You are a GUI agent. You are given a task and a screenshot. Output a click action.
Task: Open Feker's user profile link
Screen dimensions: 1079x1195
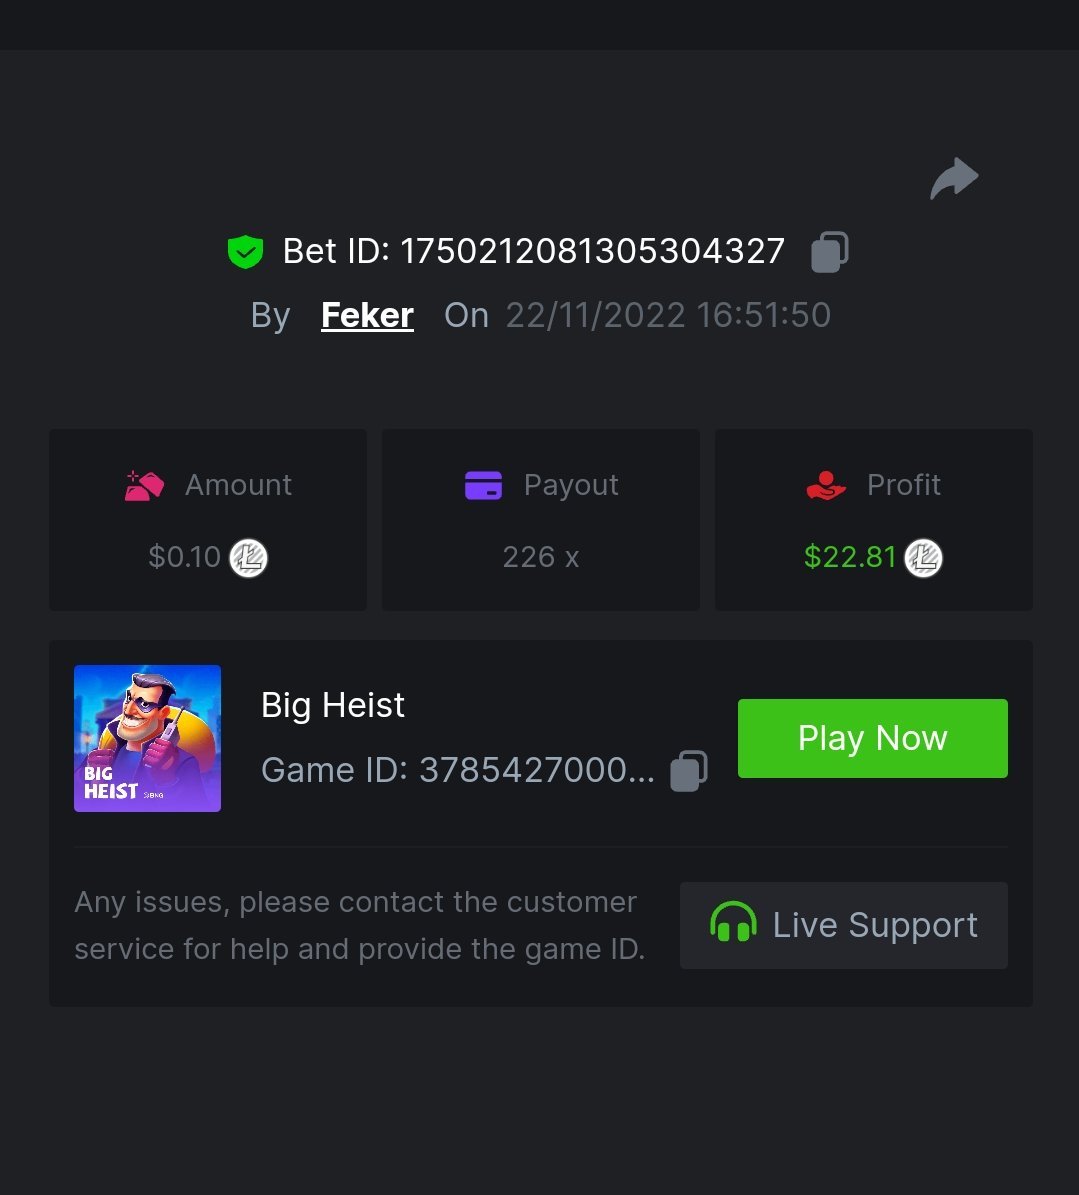[367, 315]
